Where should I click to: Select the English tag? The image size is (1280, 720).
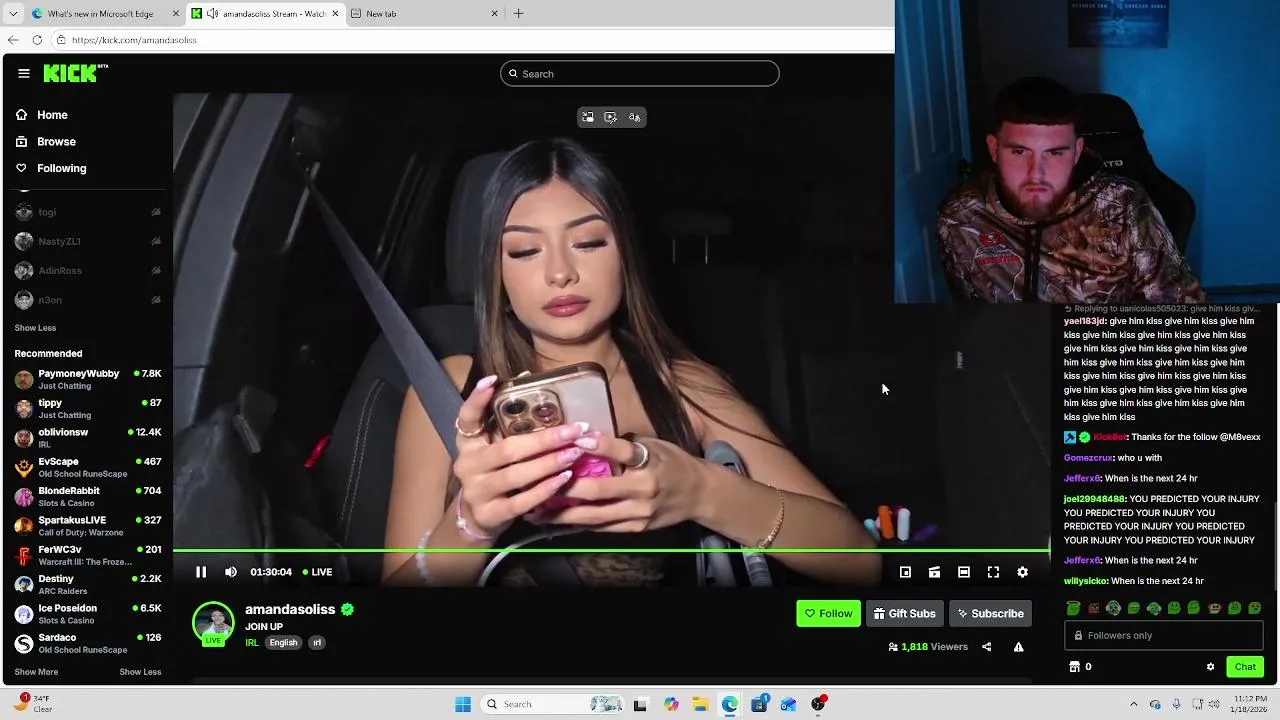click(283, 643)
